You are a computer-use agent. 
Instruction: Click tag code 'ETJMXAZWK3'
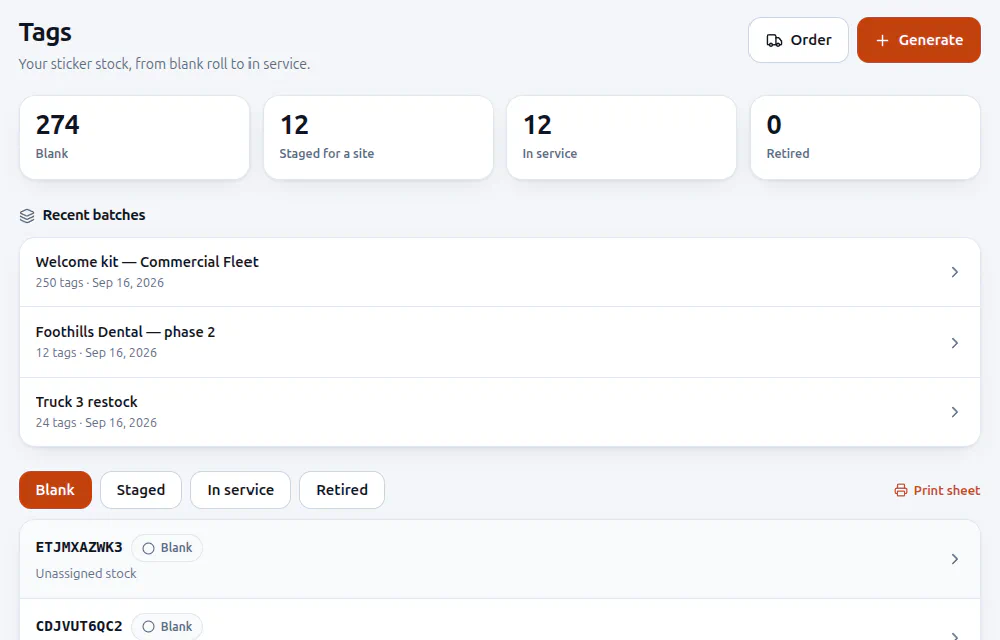pyautogui.click(x=79, y=548)
